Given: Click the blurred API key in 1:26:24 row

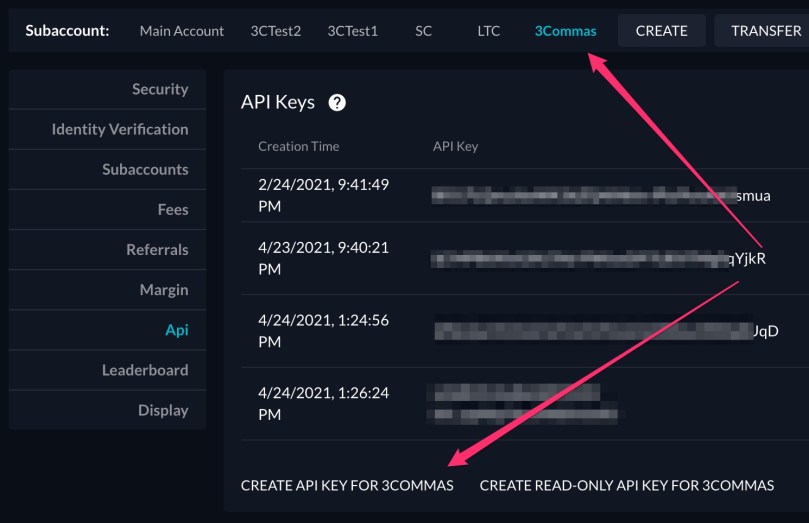Looking at the screenshot, I should tap(524, 404).
